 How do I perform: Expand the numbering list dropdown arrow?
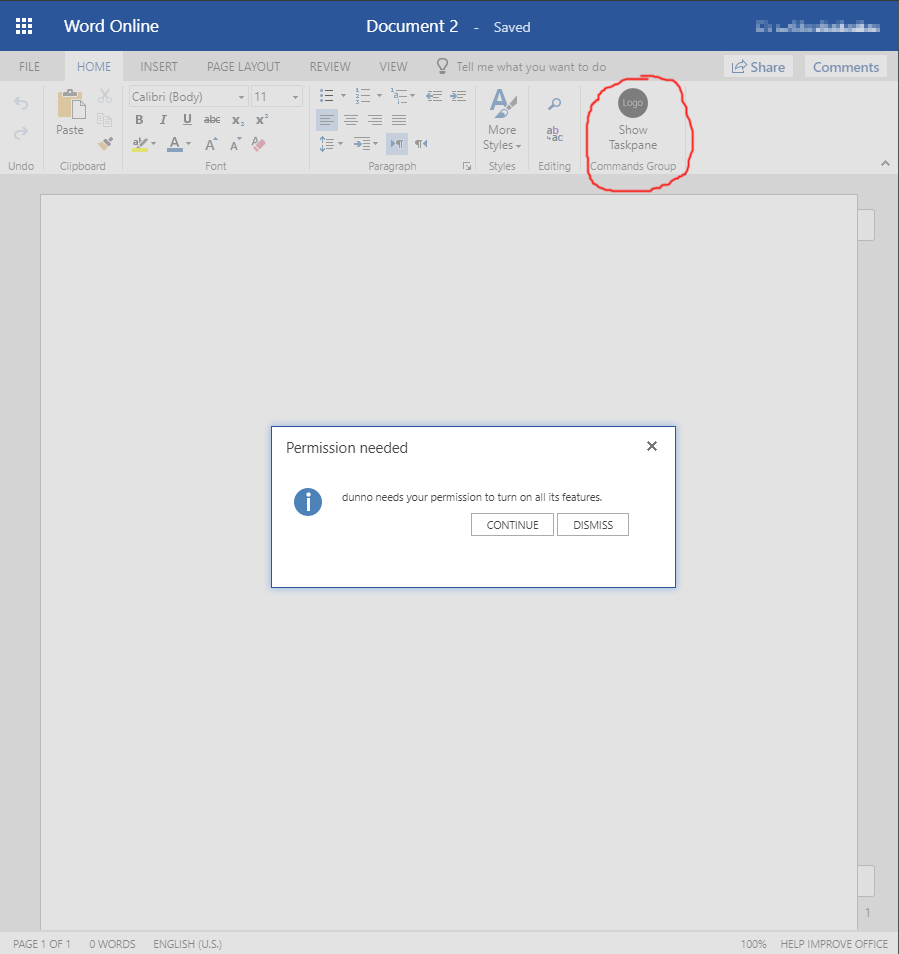click(x=379, y=96)
